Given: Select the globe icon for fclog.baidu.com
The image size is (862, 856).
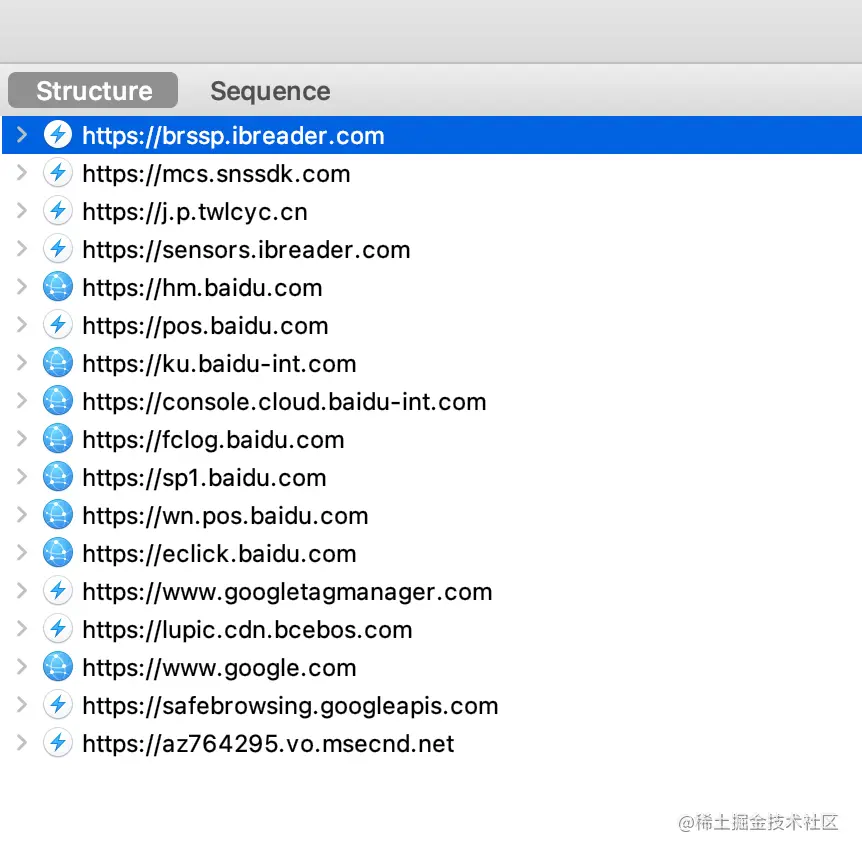Looking at the screenshot, I should tap(57, 439).
